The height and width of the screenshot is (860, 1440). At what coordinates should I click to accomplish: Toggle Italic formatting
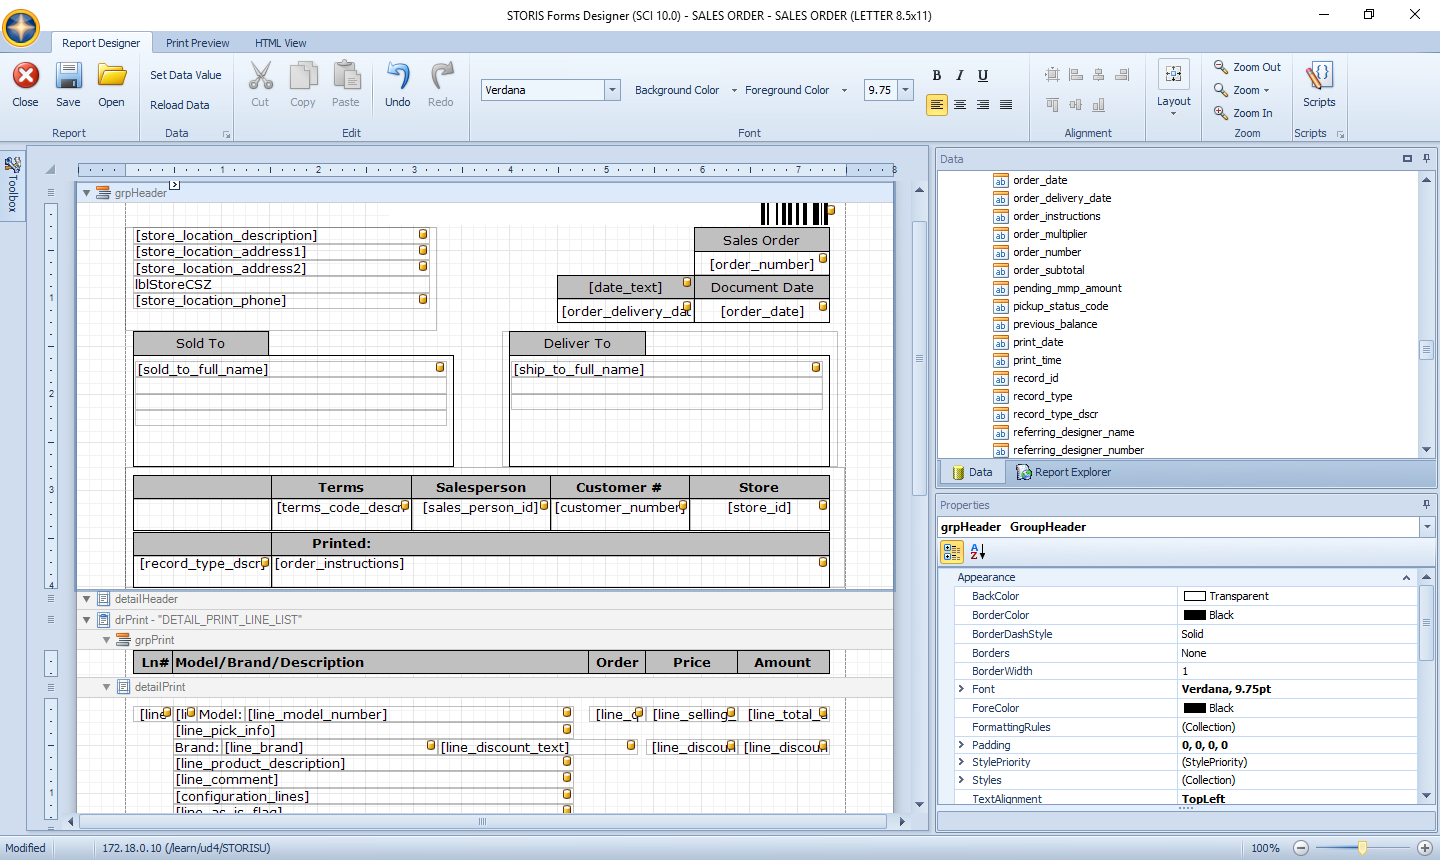coord(960,75)
